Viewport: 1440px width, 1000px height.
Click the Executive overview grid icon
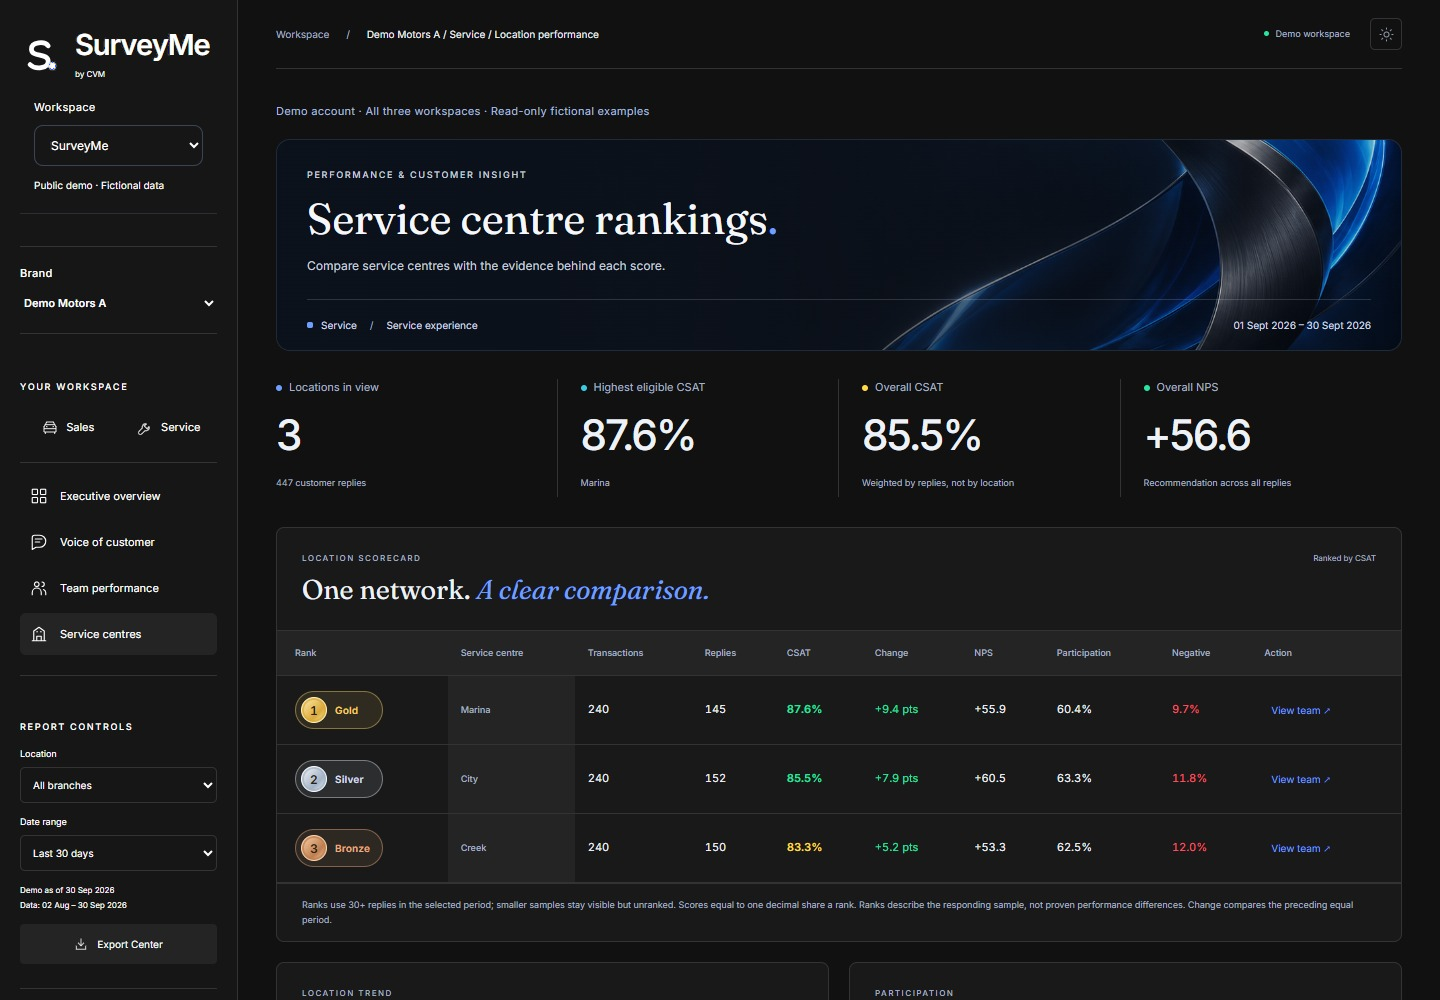39,496
